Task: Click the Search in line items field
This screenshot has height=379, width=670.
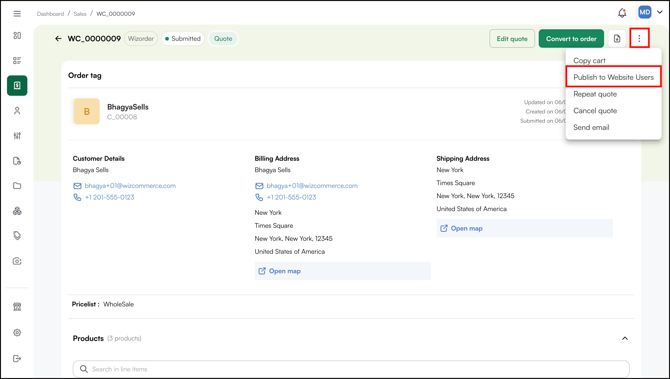Action: click(x=351, y=369)
